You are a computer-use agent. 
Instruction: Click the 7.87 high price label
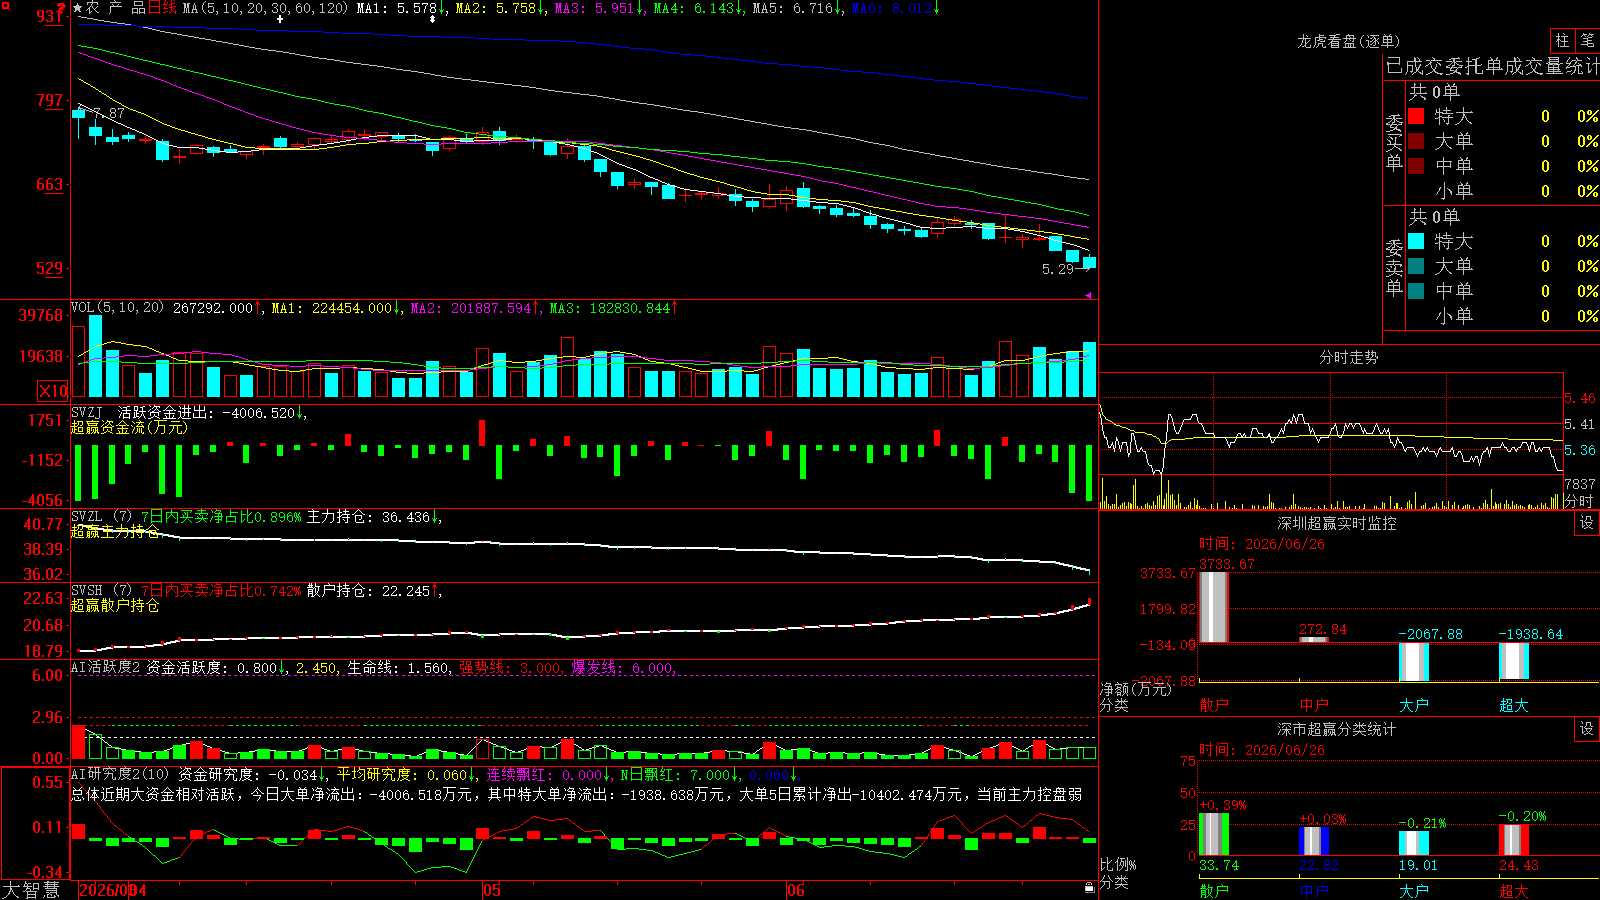(109, 113)
